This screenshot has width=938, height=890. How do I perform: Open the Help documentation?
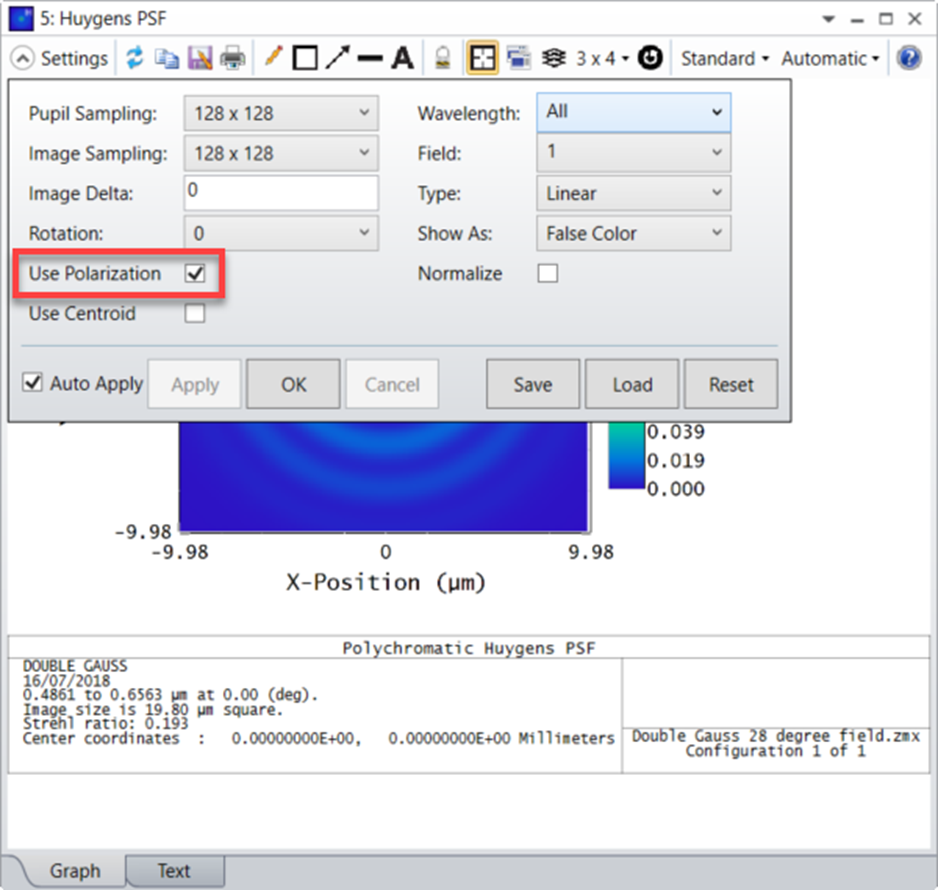(x=908, y=58)
